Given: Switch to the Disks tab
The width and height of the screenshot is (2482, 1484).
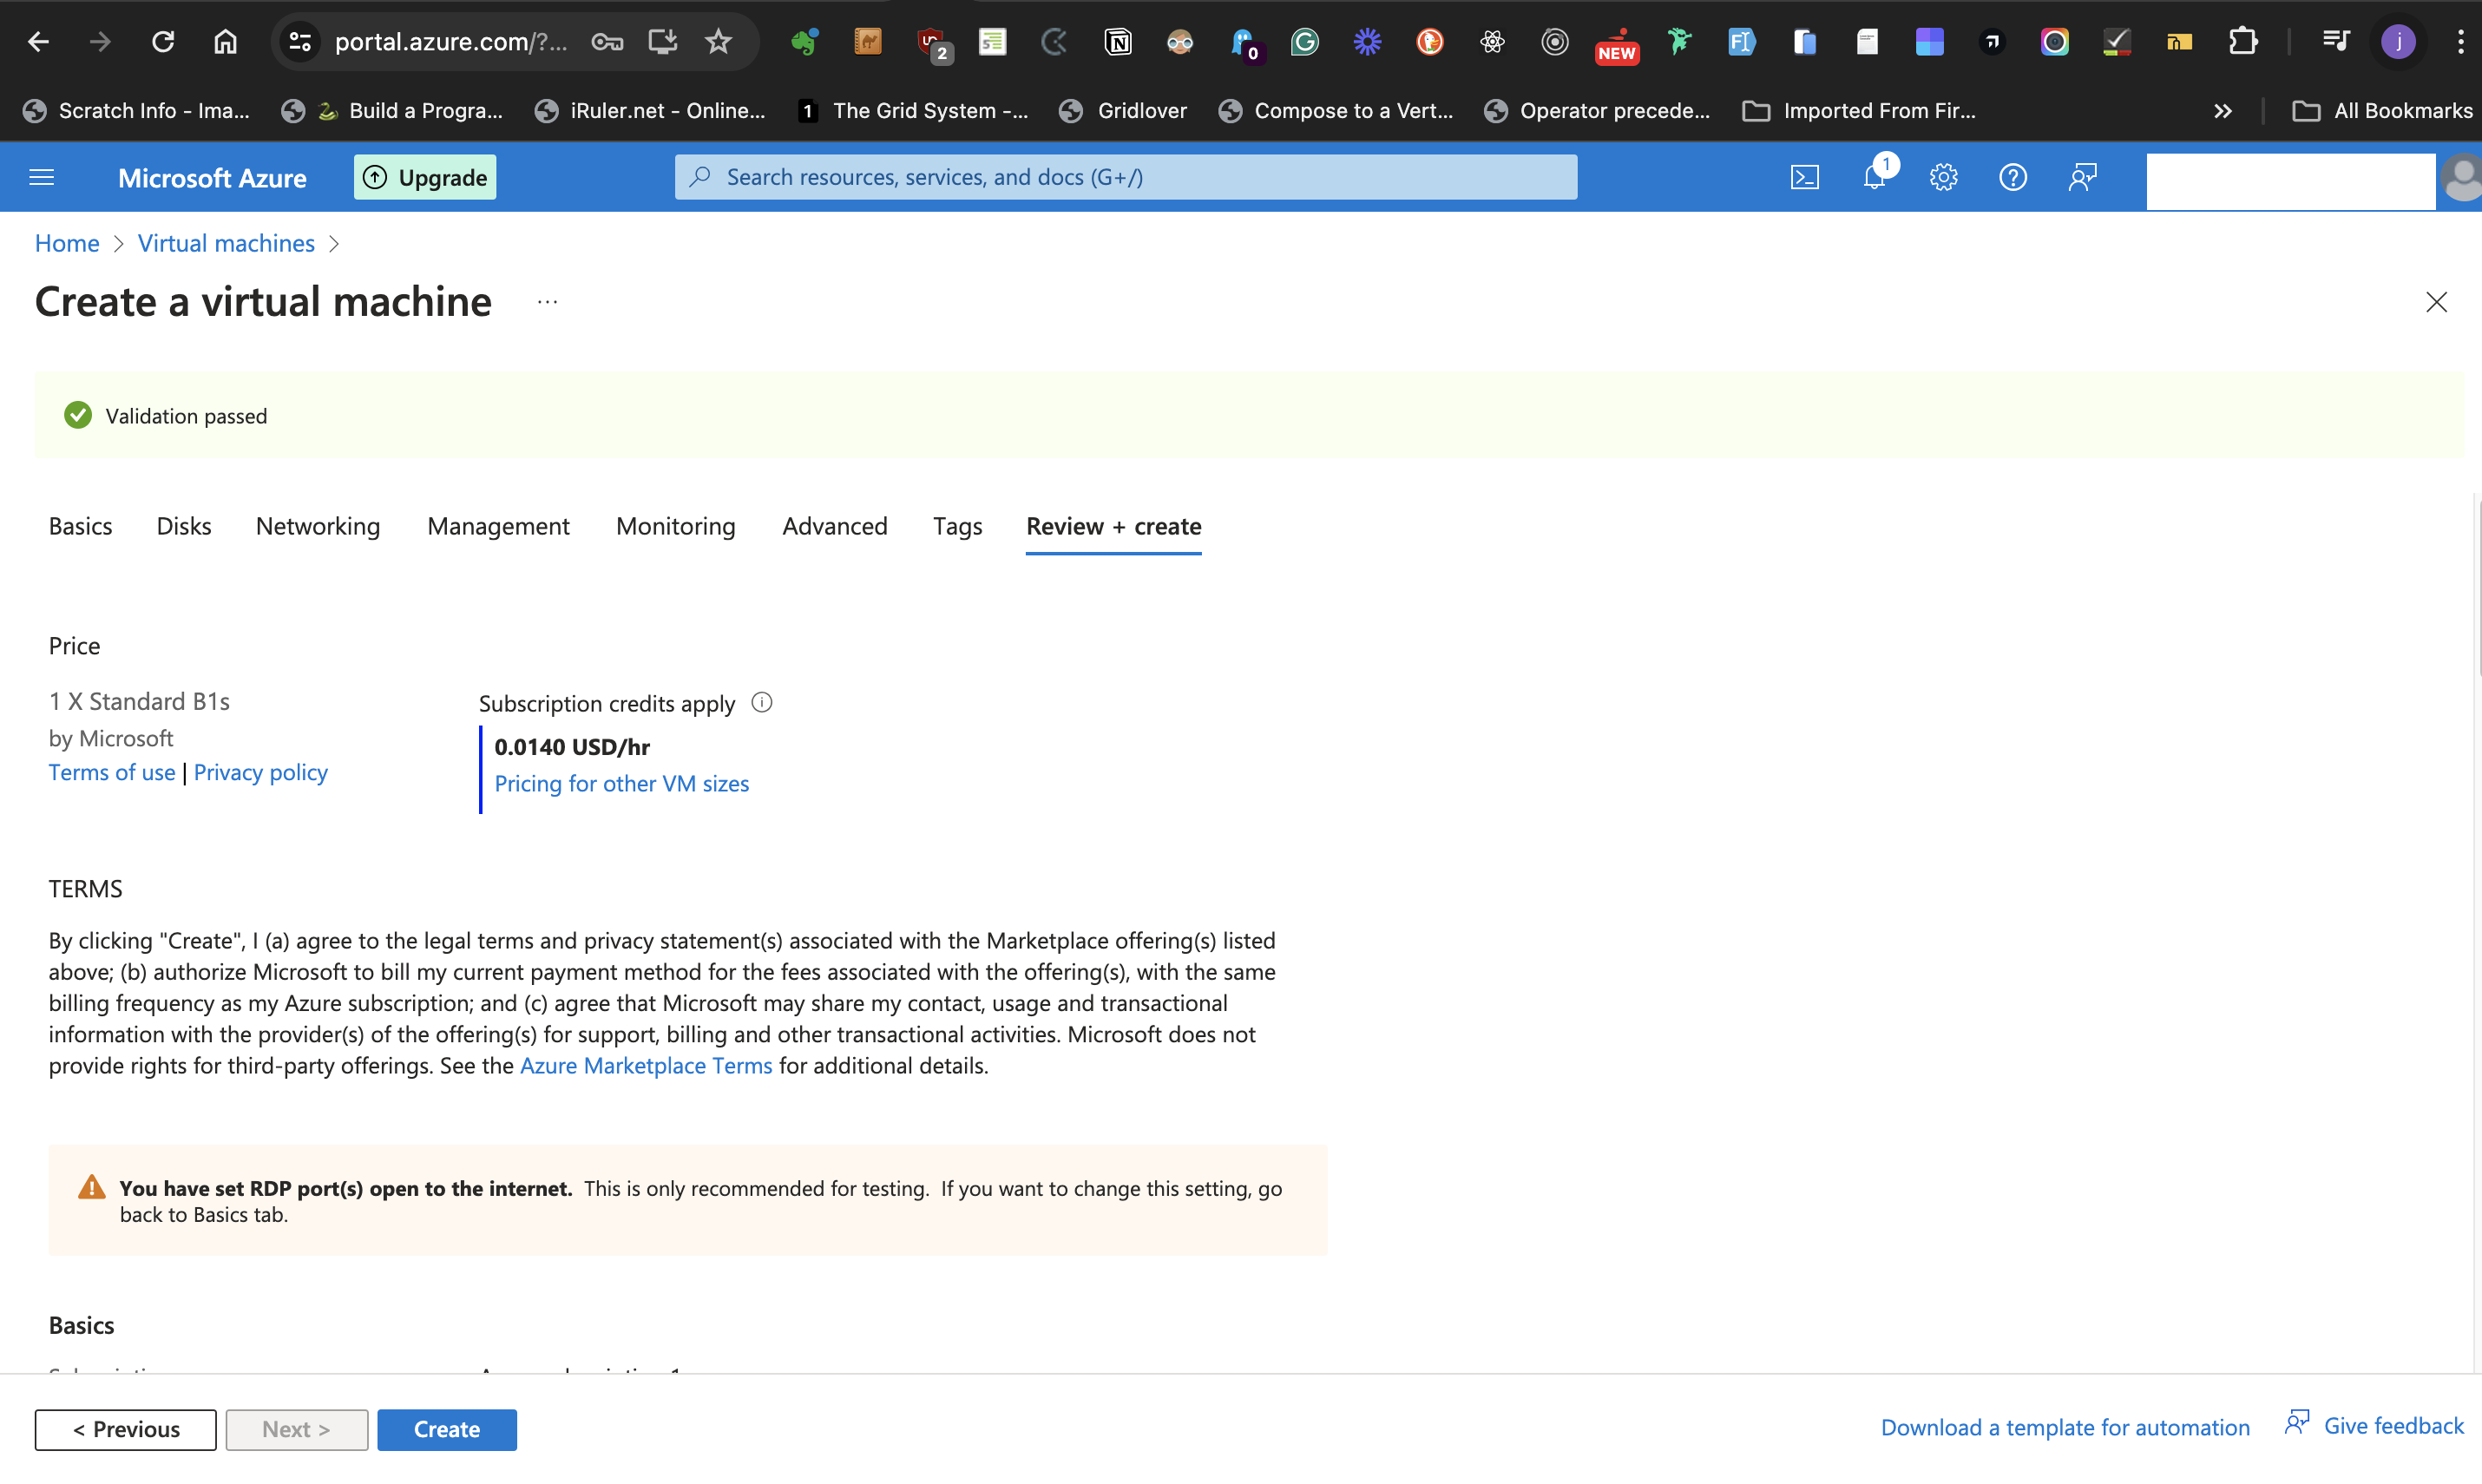Looking at the screenshot, I should pos(184,526).
